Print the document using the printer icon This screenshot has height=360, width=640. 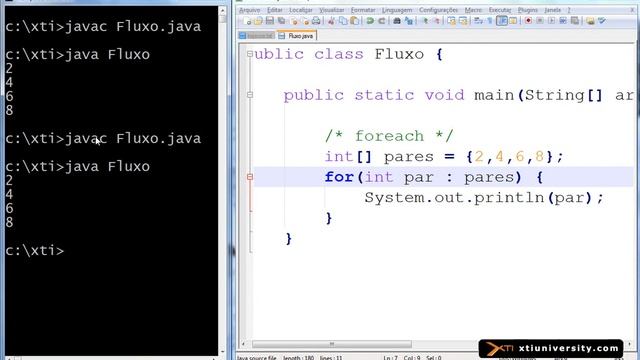(x=316, y=21)
